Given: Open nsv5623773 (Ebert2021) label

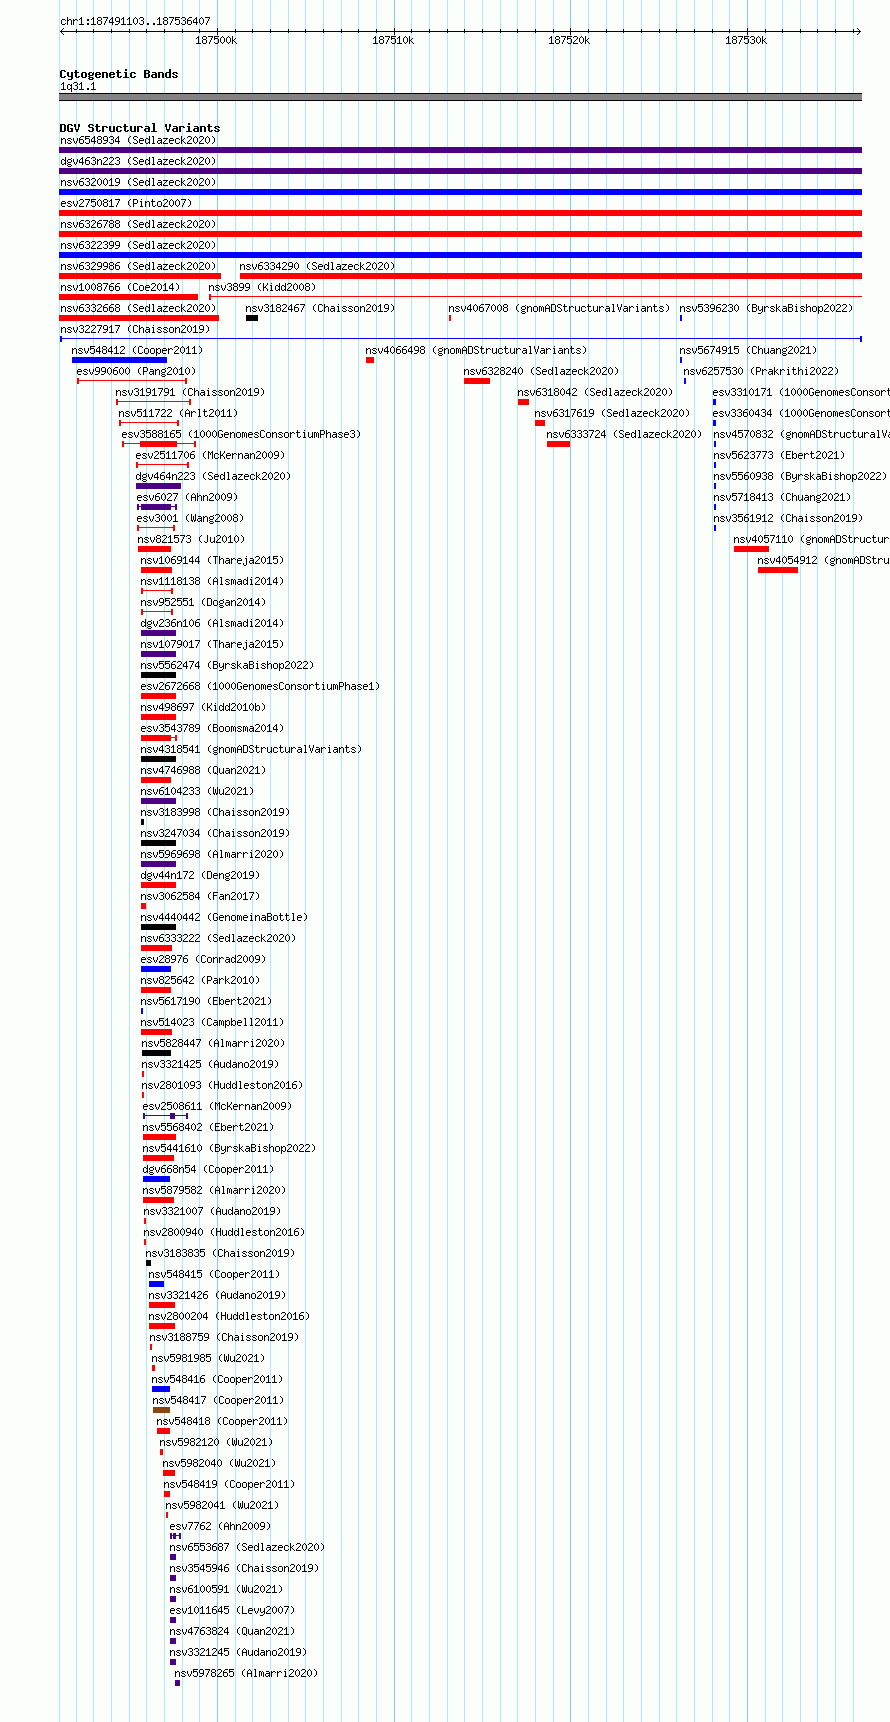Looking at the screenshot, I should pos(780,455).
